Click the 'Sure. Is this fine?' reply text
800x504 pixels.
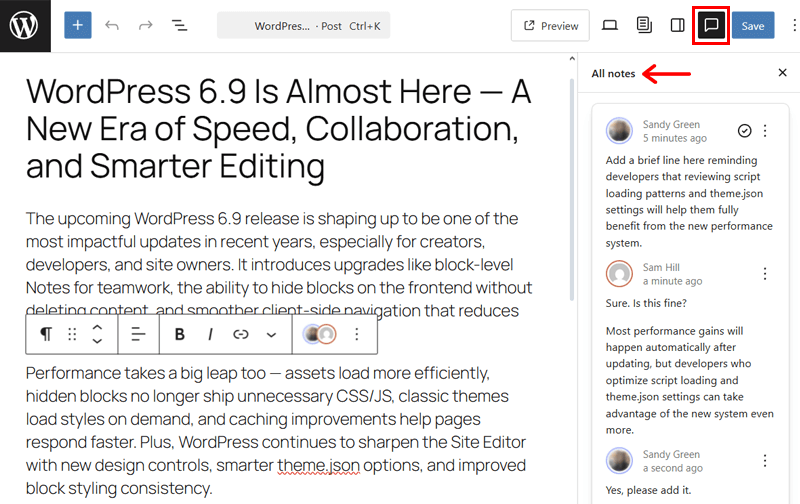pos(646,303)
